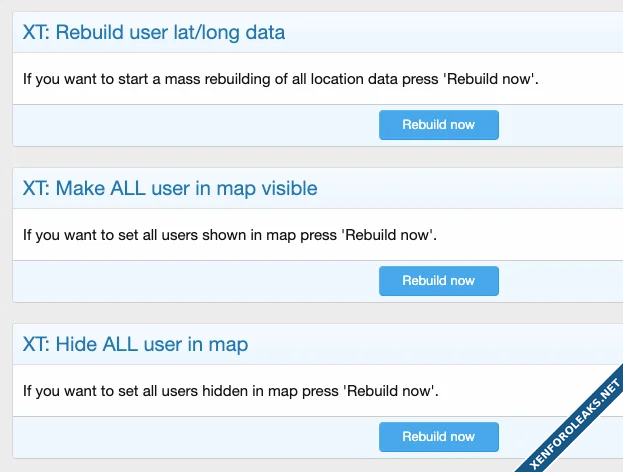Click Rebuild now for user lat/long data
This screenshot has height=472, width=623.
click(x=438, y=125)
